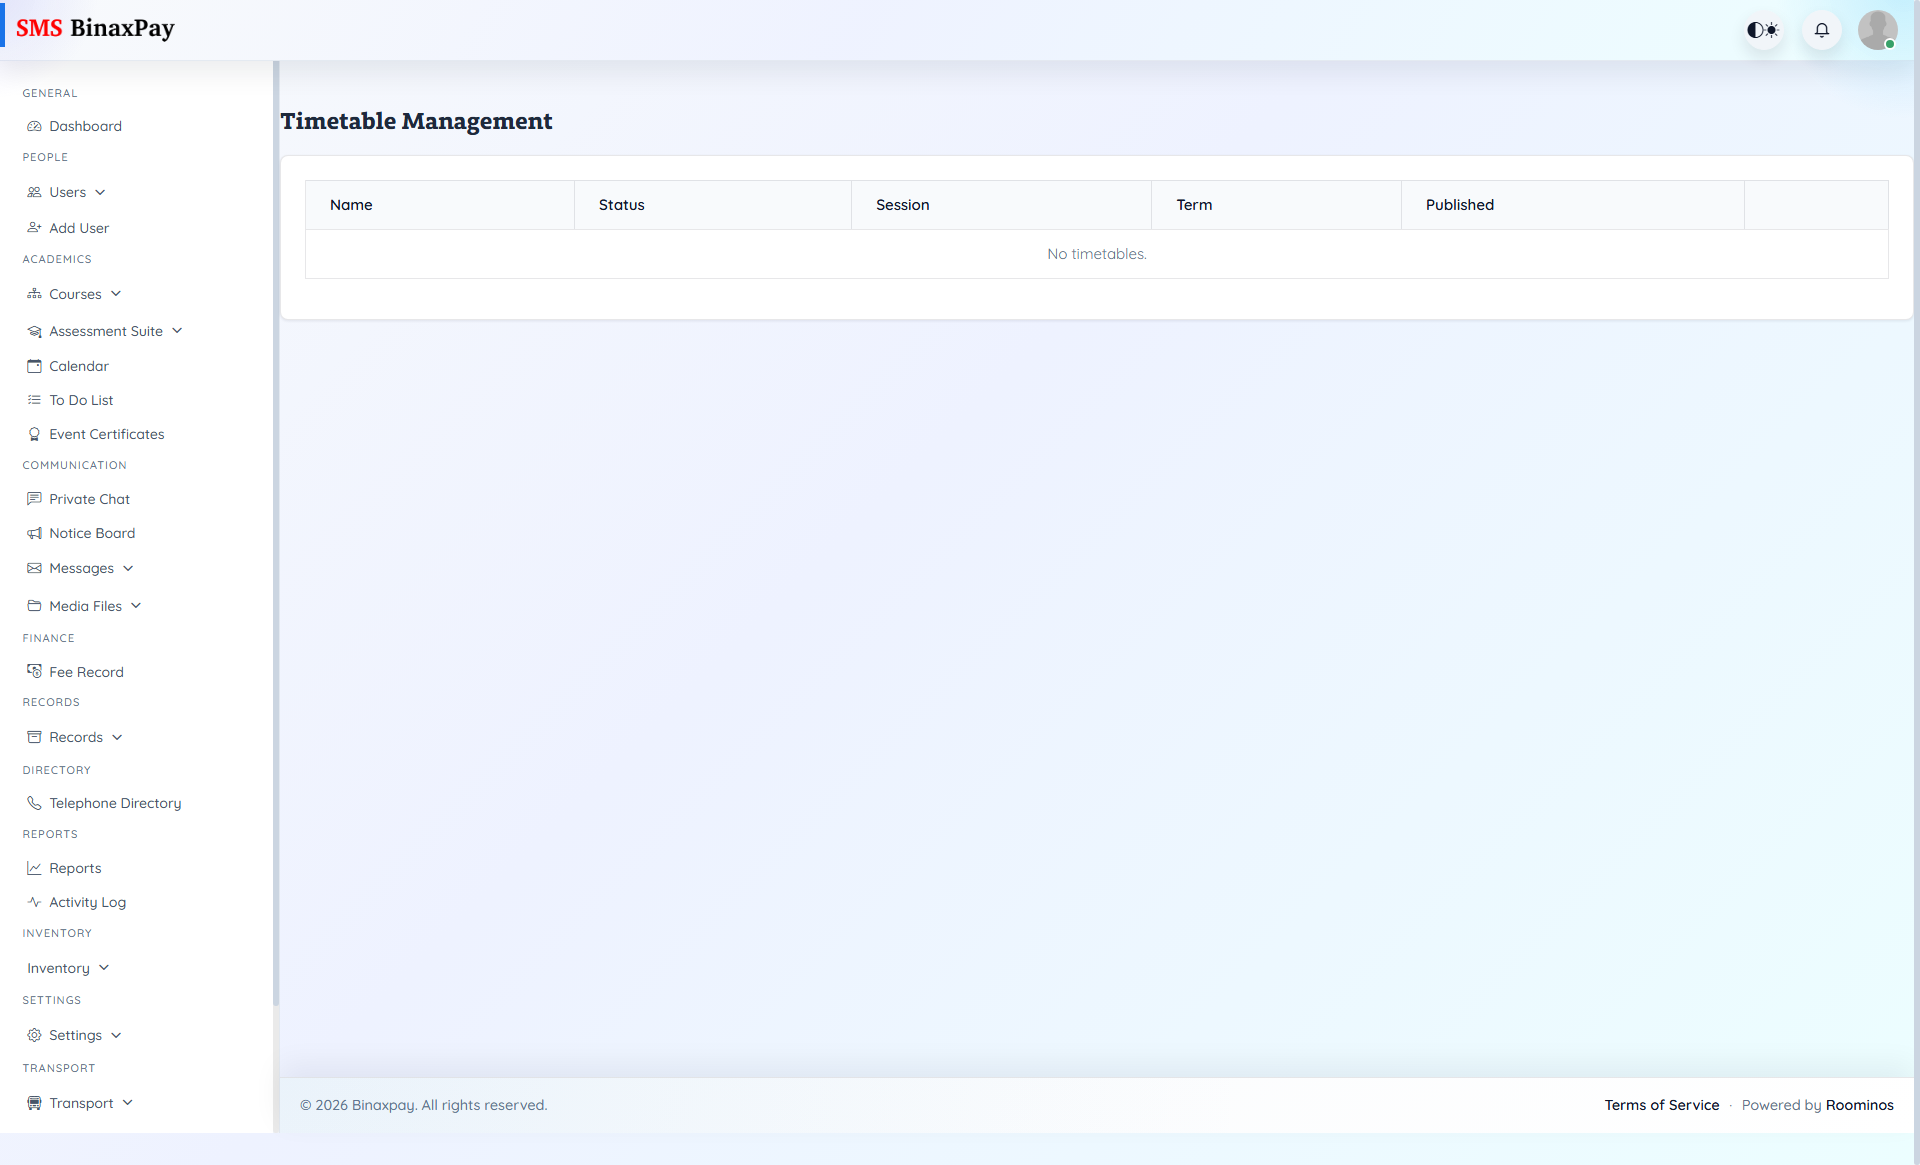Viewport: 1920px width, 1165px height.
Task: Open Event Certificates
Action: coord(106,434)
